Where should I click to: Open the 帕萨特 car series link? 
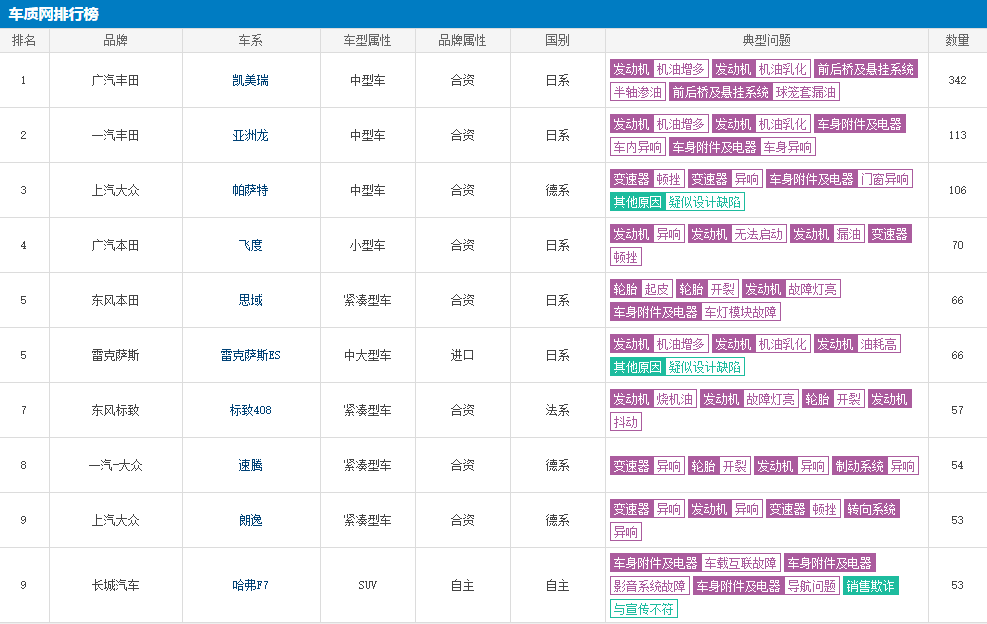click(x=250, y=190)
